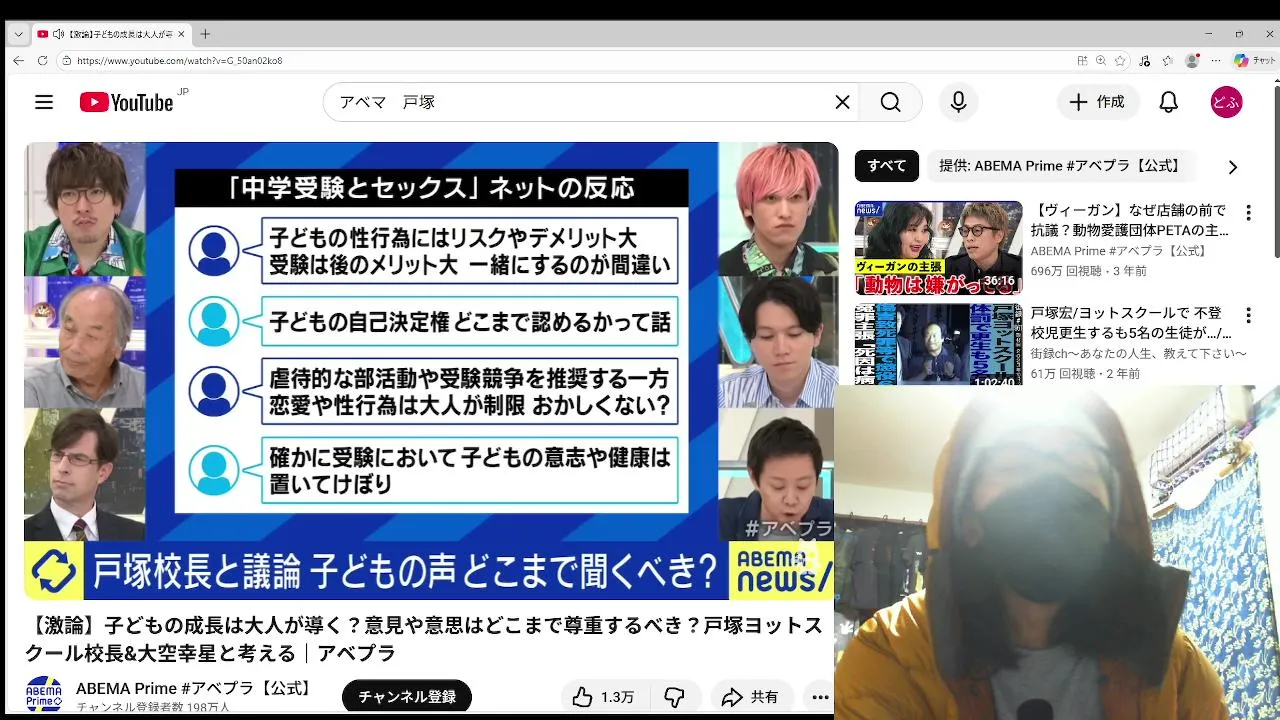Clear the search box with the X
The width and height of the screenshot is (1280, 720).
tap(842, 102)
